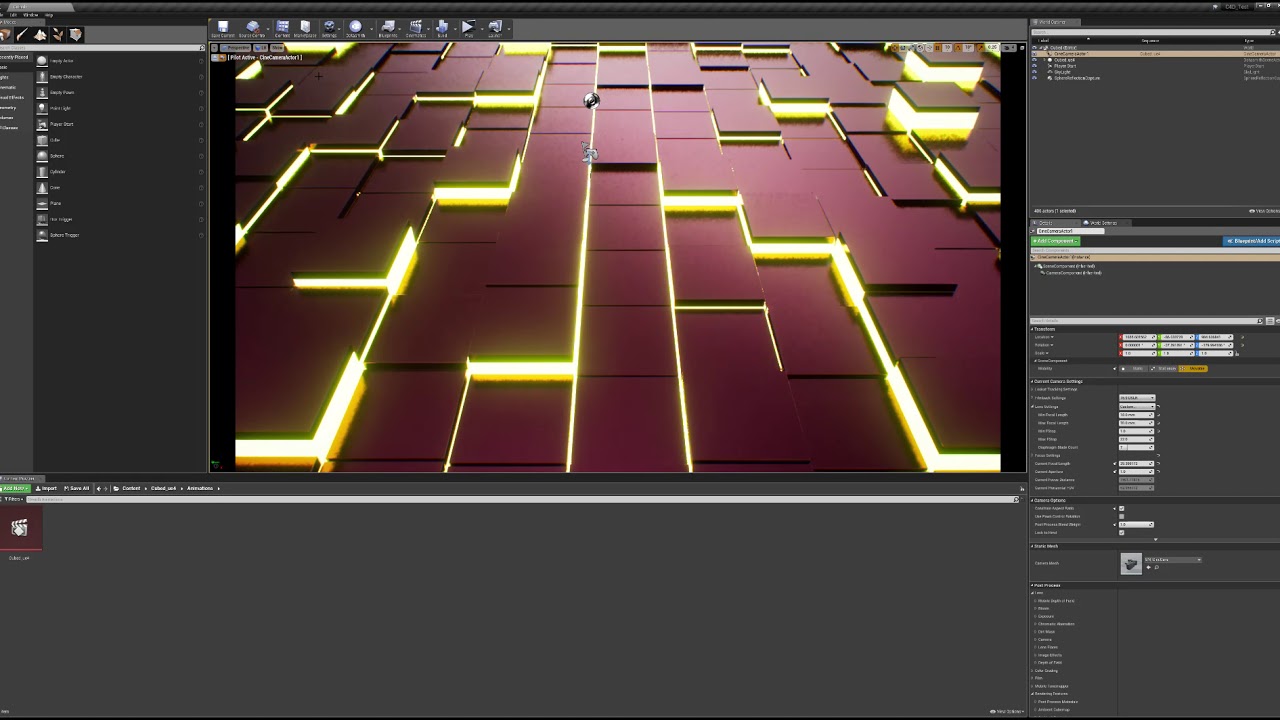The height and width of the screenshot is (720, 1280).
Task: Select the Cone shape icon
Action: [42, 187]
